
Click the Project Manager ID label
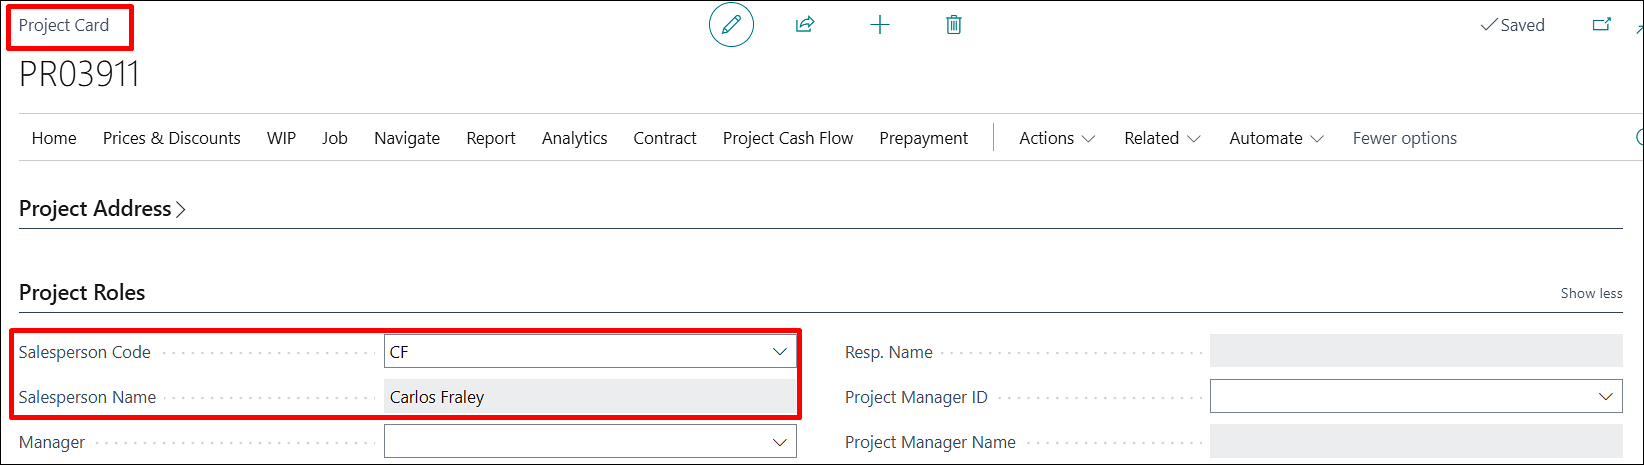tap(916, 397)
